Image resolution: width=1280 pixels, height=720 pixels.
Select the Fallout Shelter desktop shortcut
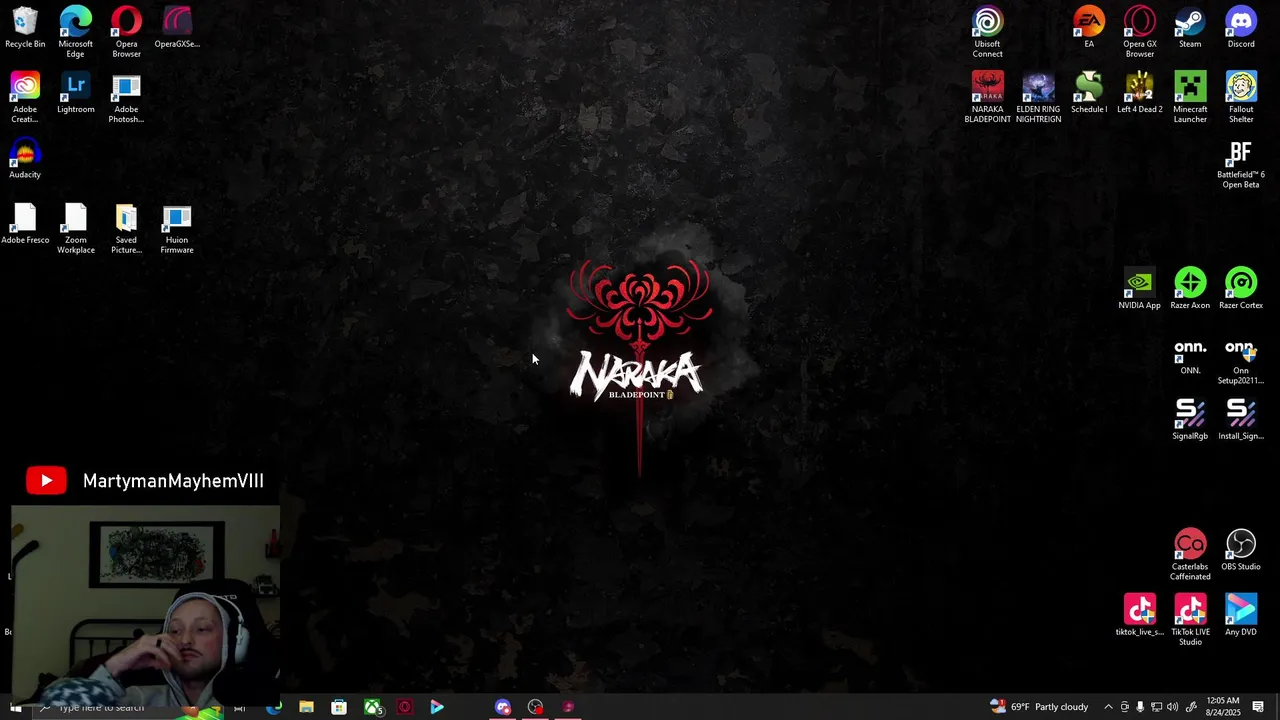tap(1241, 98)
